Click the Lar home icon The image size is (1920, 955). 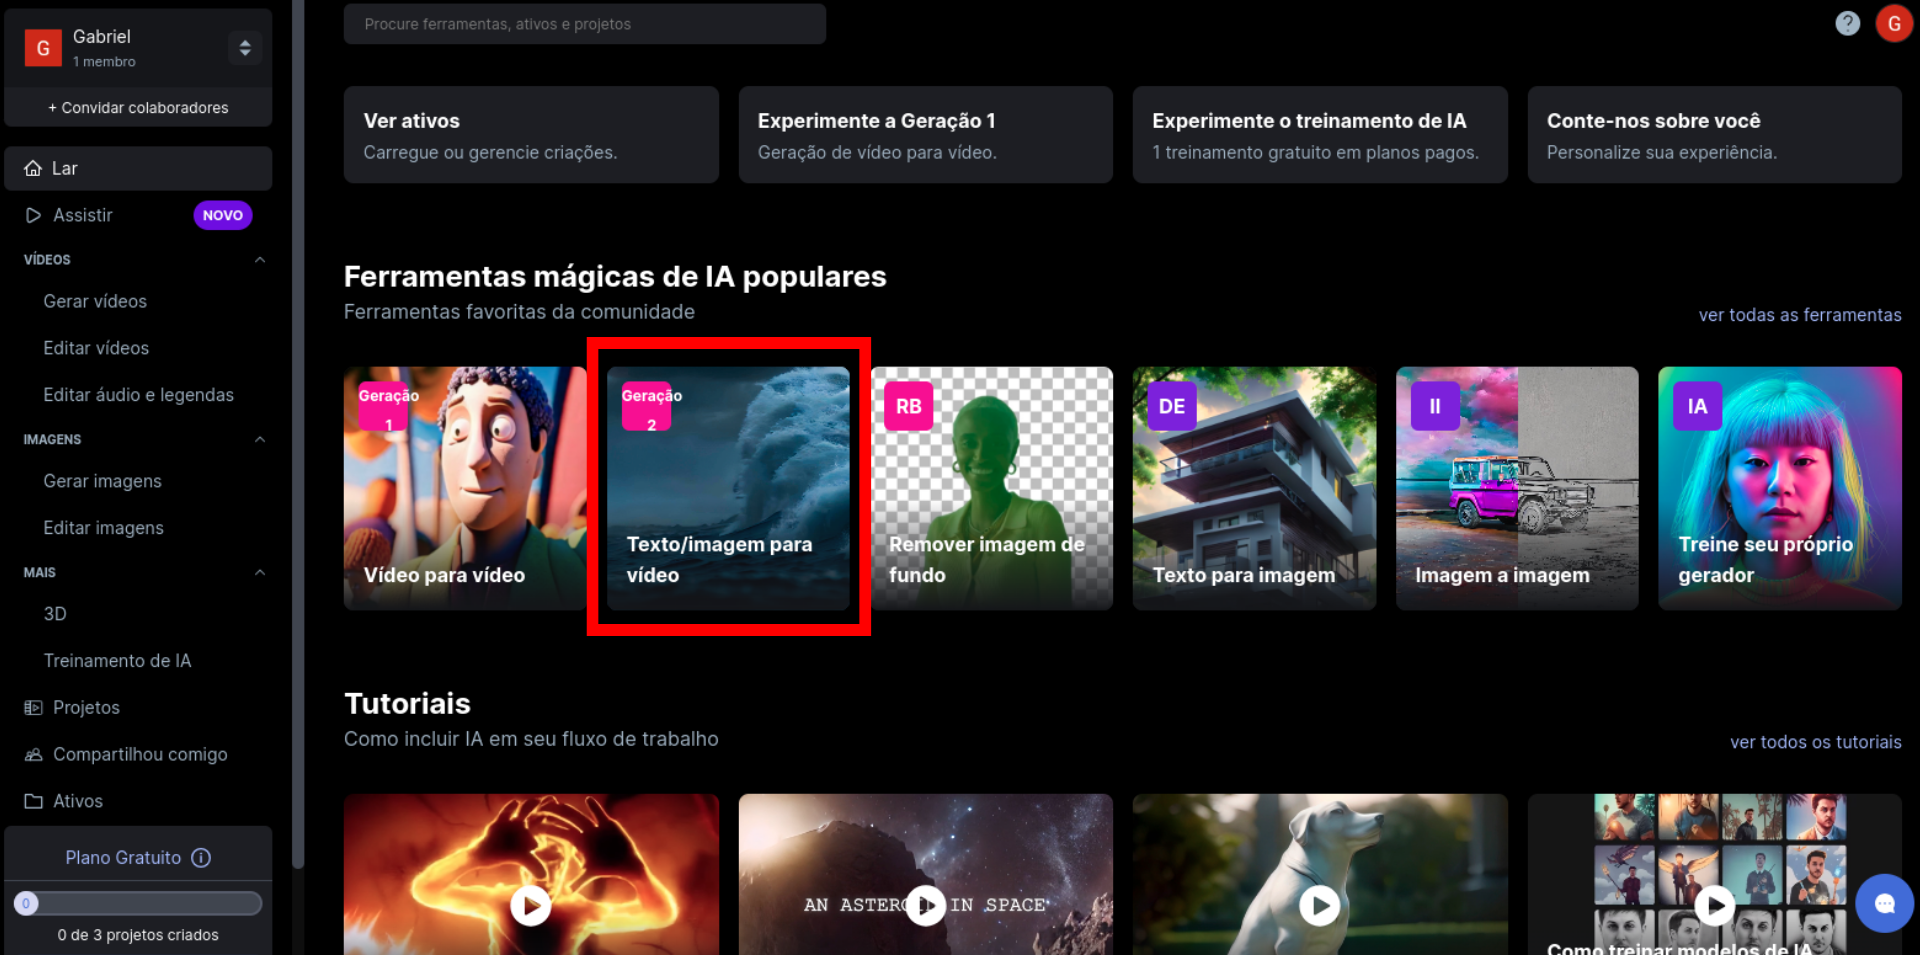pyautogui.click(x=33, y=168)
